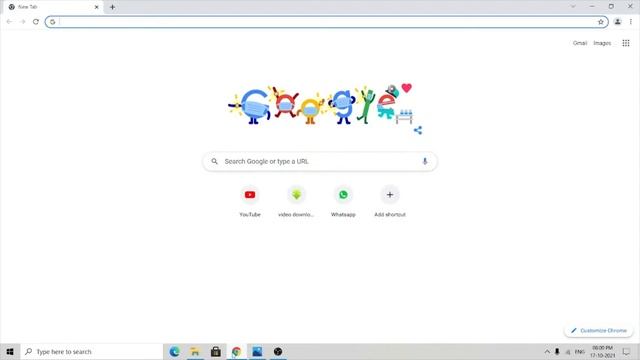Open the Chrome three-dot menu
The image size is (640, 360).
click(x=631, y=22)
